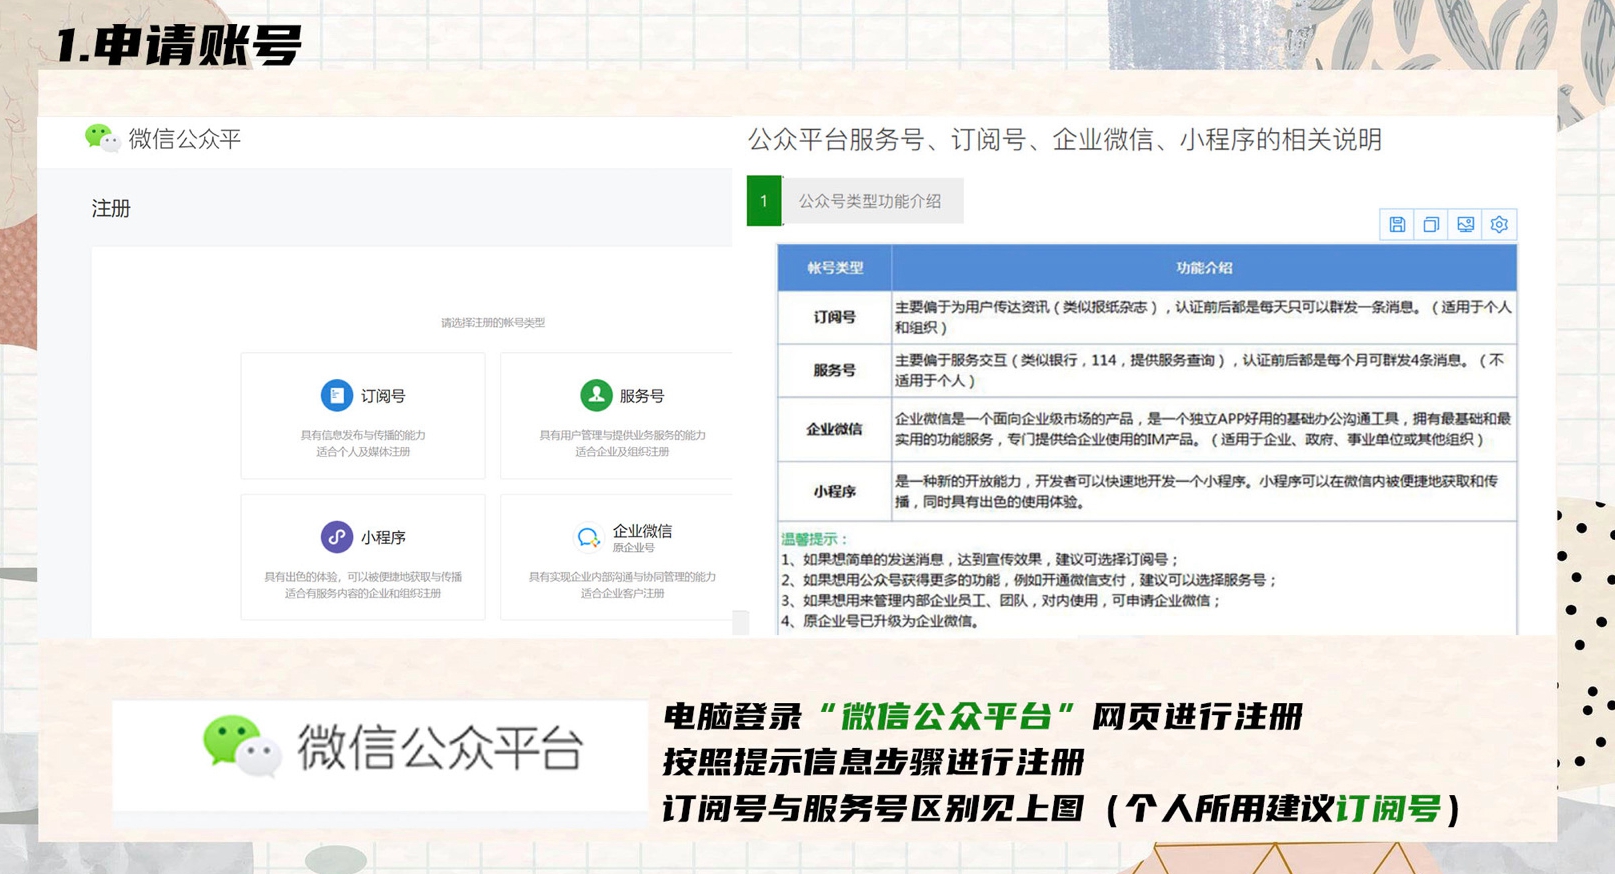Click the picture icon above the table
This screenshot has height=874, width=1615.
pos(1465,225)
